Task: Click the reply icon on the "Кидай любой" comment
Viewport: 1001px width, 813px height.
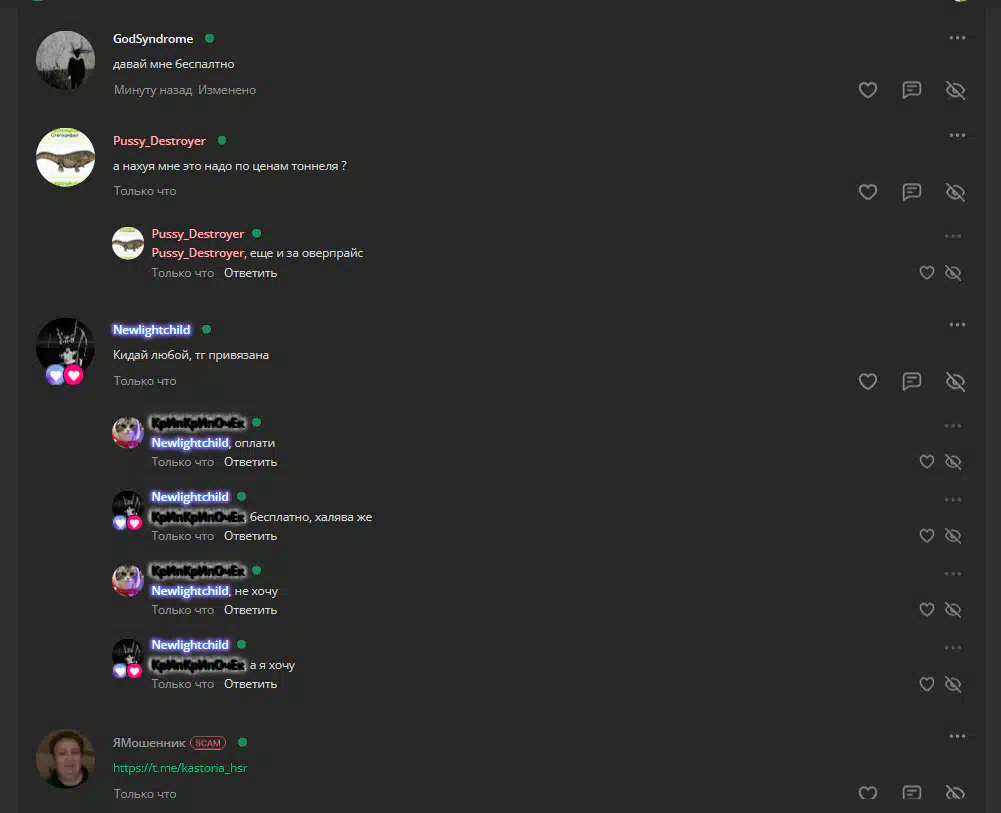Action: [912, 382]
